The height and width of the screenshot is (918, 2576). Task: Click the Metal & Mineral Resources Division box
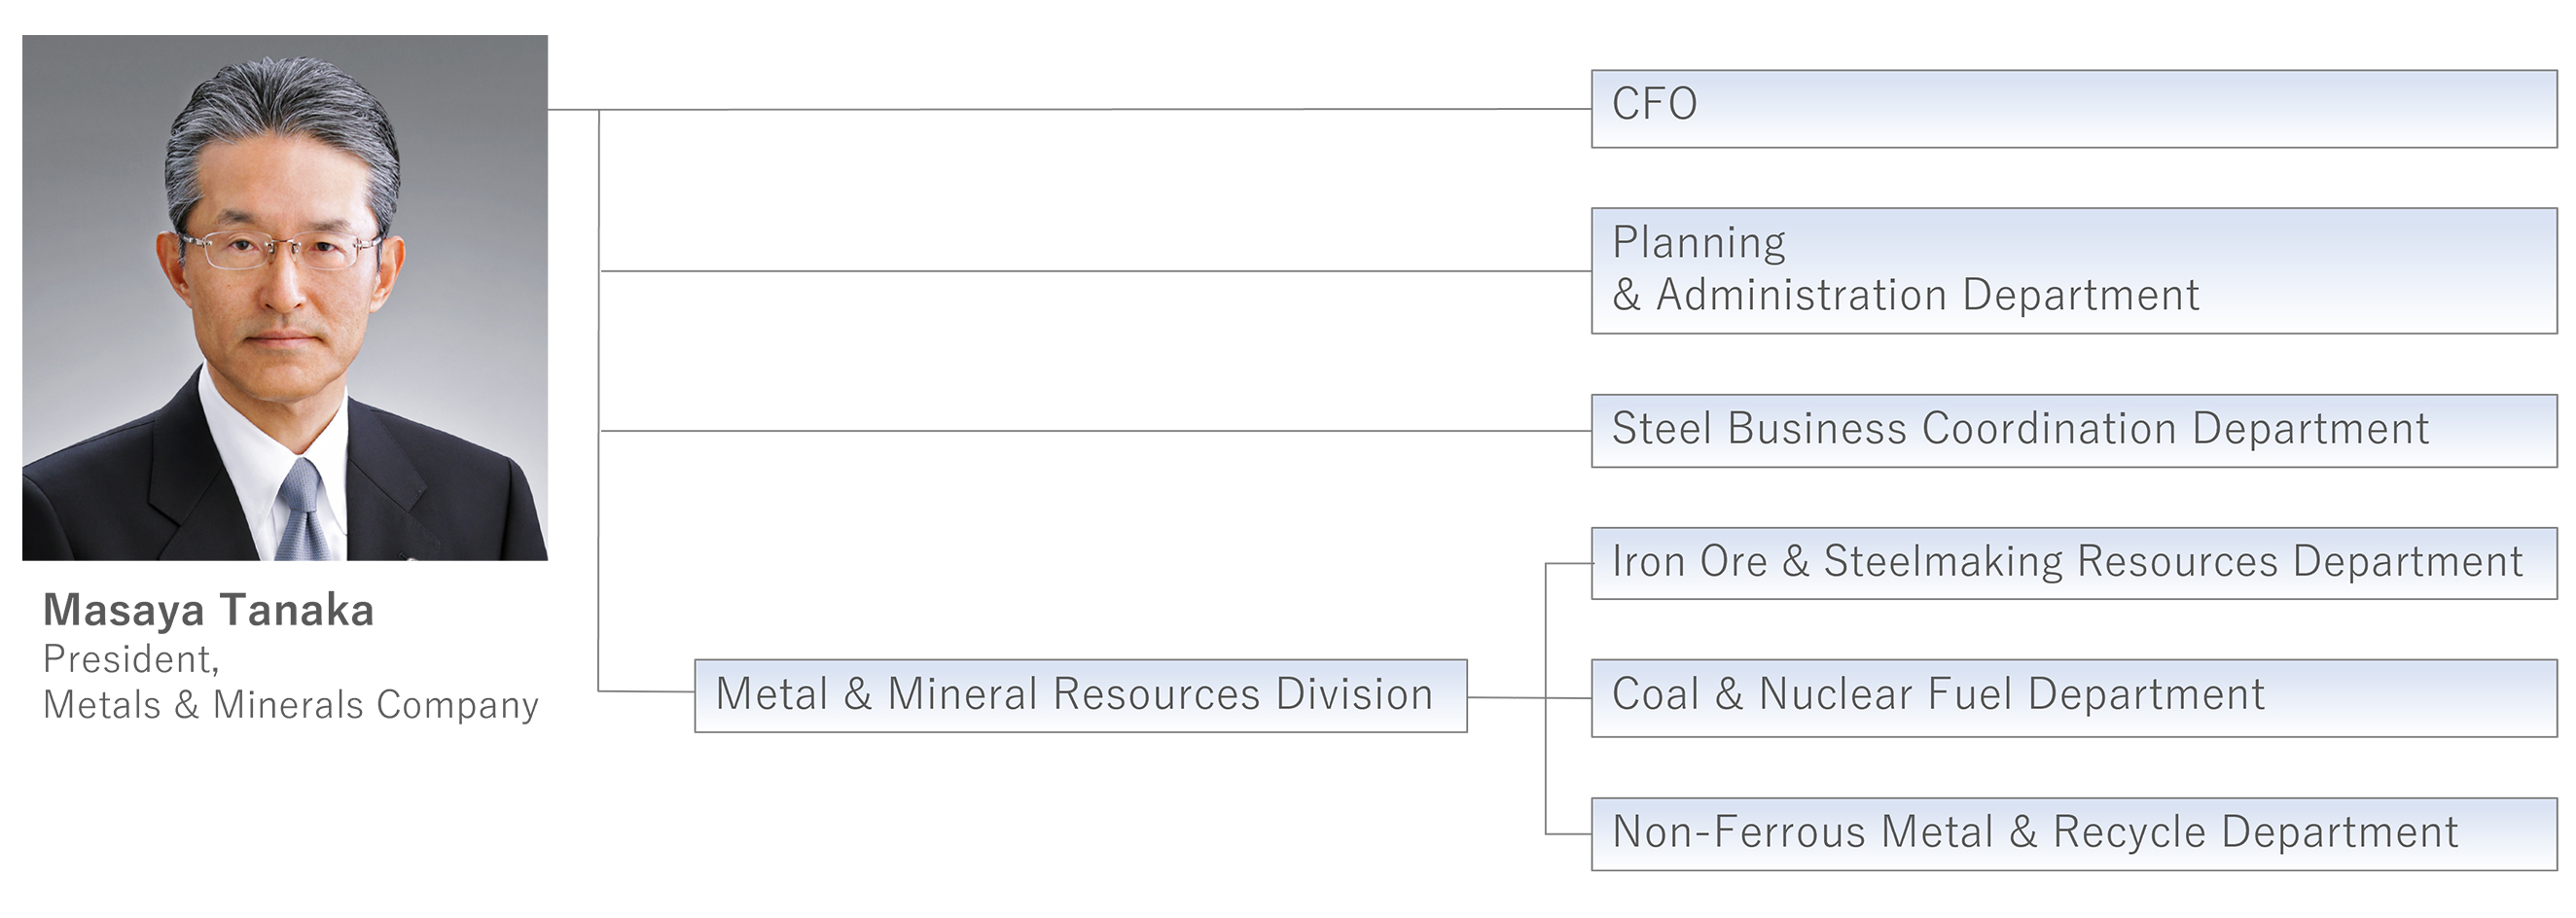(1080, 695)
